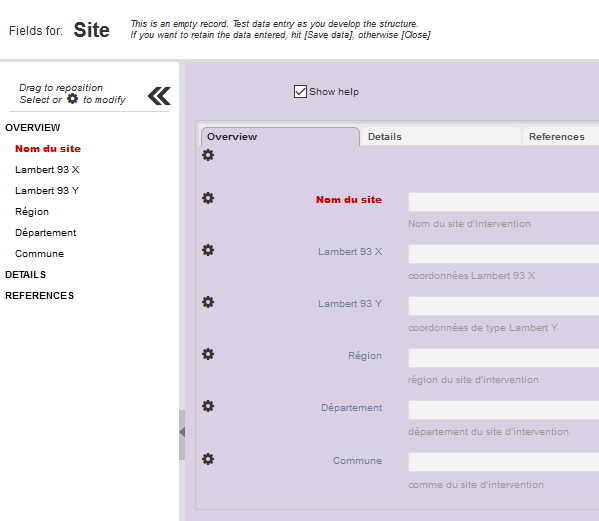
Task: Expand the REFERENCES section in sidebar
Action: tap(39, 296)
